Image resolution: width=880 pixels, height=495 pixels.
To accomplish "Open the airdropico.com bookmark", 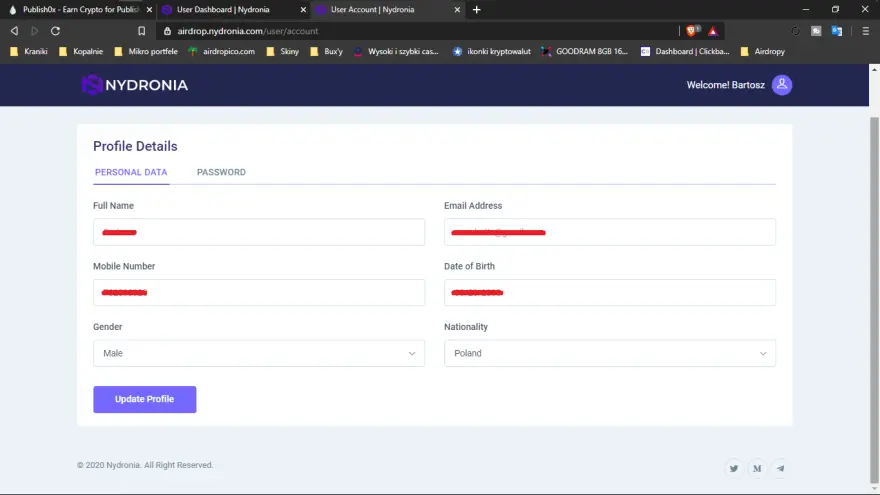I will tap(222, 51).
